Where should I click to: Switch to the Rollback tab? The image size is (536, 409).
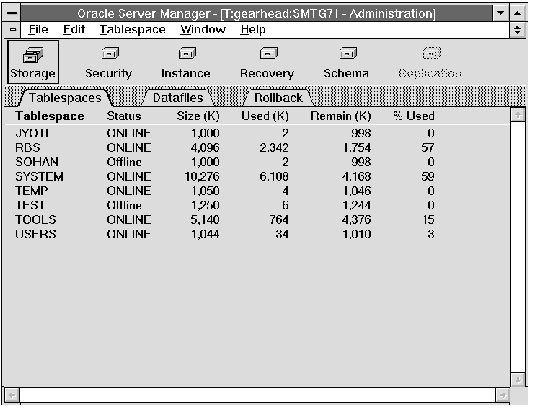[279, 97]
